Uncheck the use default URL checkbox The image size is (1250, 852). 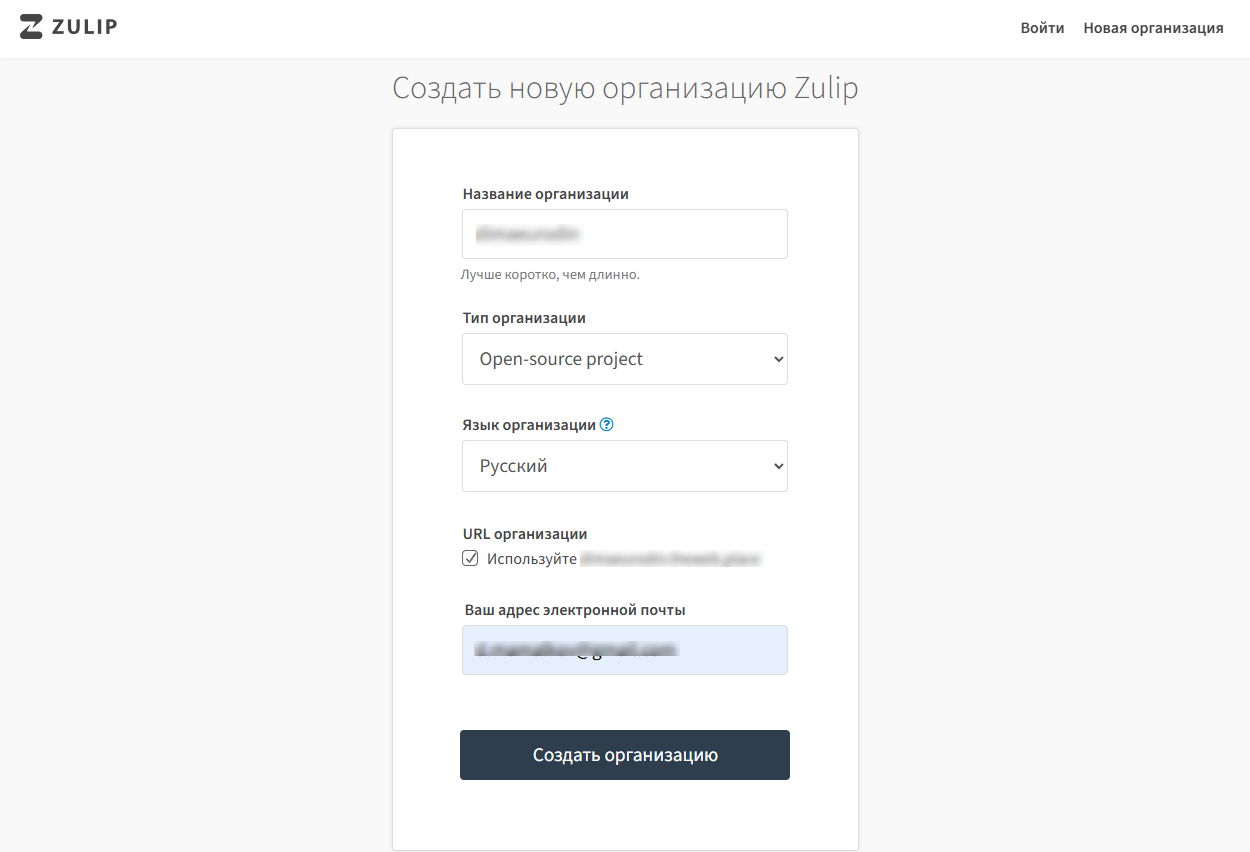[x=470, y=558]
